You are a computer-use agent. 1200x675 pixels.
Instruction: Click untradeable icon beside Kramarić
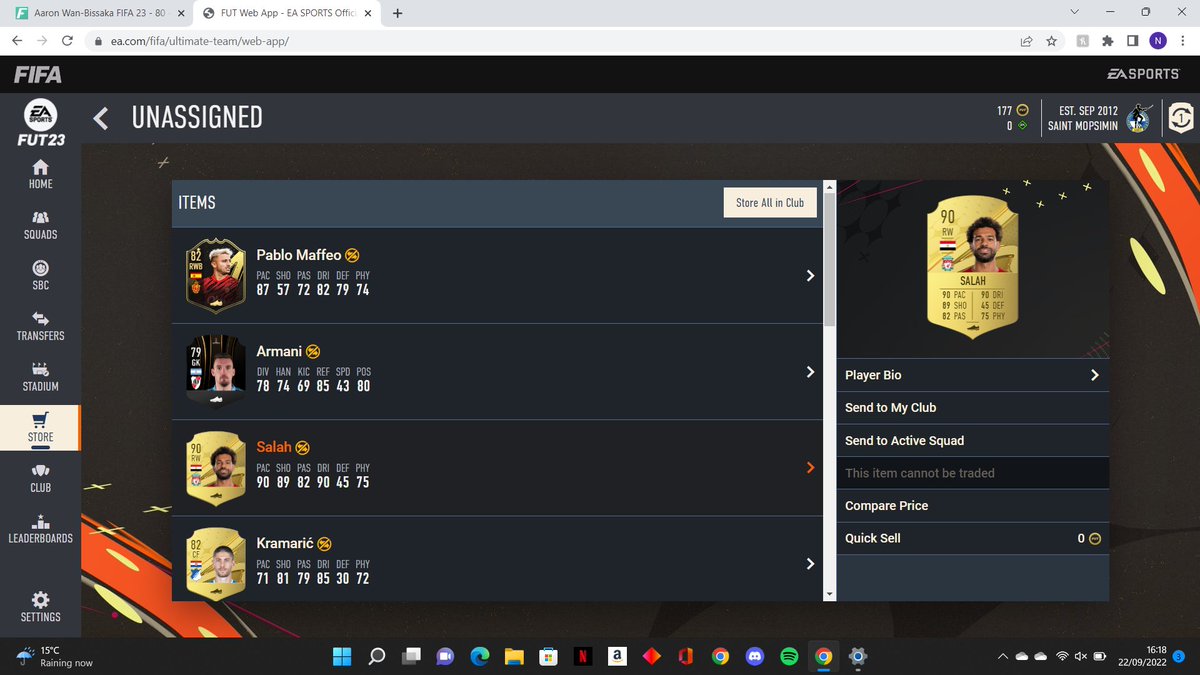click(x=324, y=544)
